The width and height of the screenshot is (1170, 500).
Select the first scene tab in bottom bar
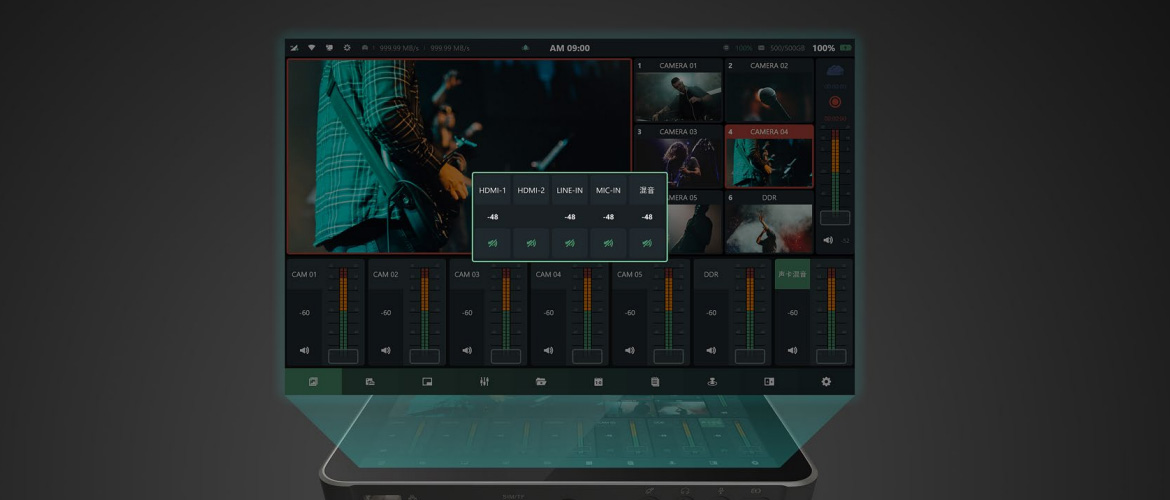tap(313, 381)
